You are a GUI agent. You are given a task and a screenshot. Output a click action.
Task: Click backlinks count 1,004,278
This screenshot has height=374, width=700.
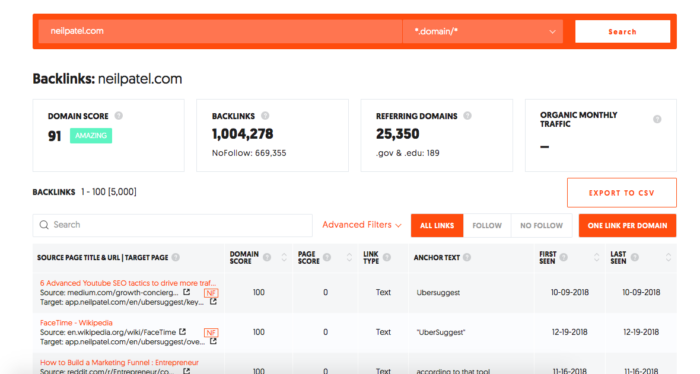click(x=242, y=134)
